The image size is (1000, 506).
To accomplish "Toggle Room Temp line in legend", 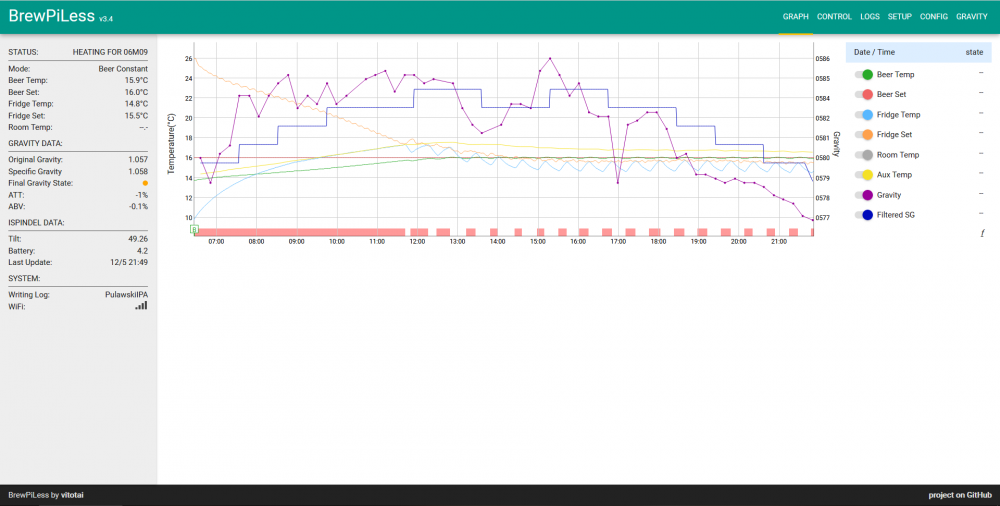I will [x=863, y=155].
